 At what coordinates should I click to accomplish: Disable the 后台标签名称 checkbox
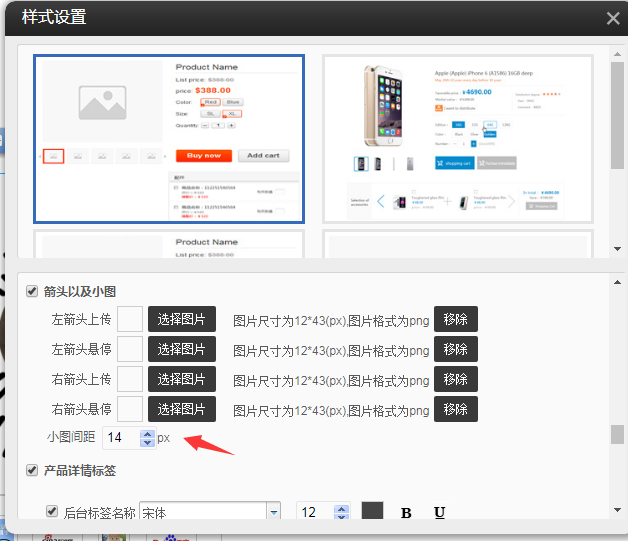pyautogui.click(x=52, y=512)
